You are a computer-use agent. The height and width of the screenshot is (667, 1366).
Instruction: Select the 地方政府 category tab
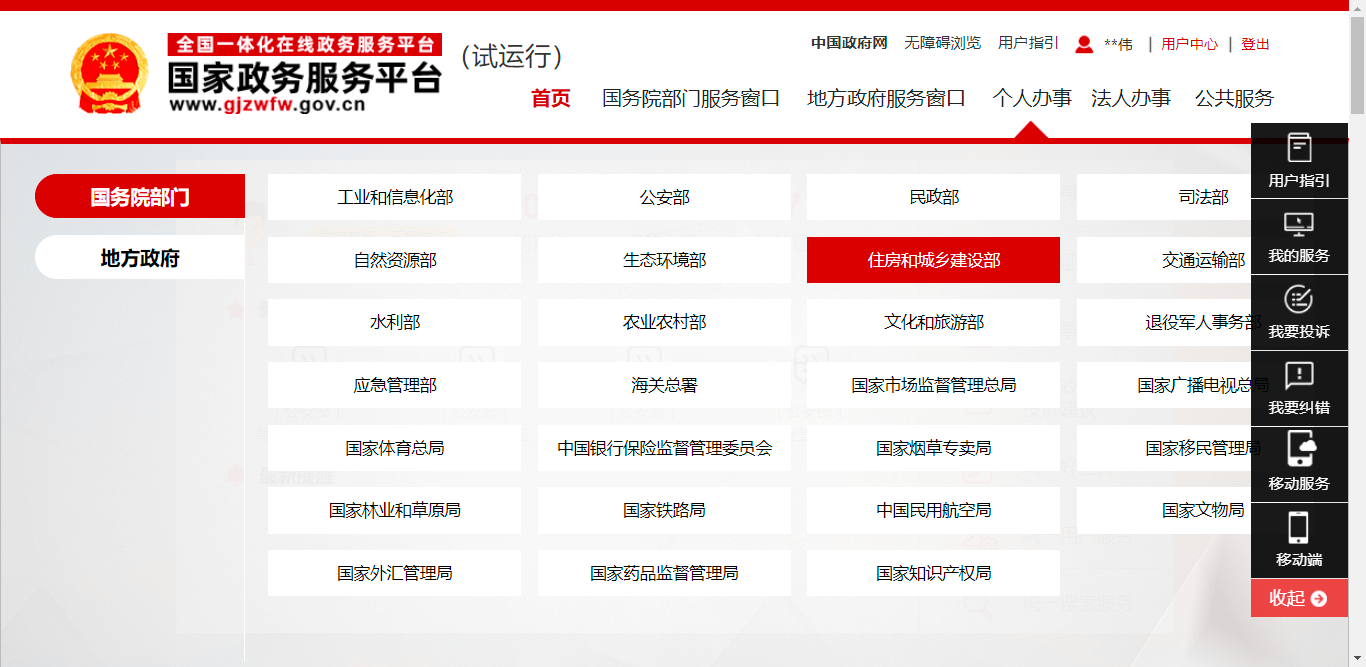[140, 258]
